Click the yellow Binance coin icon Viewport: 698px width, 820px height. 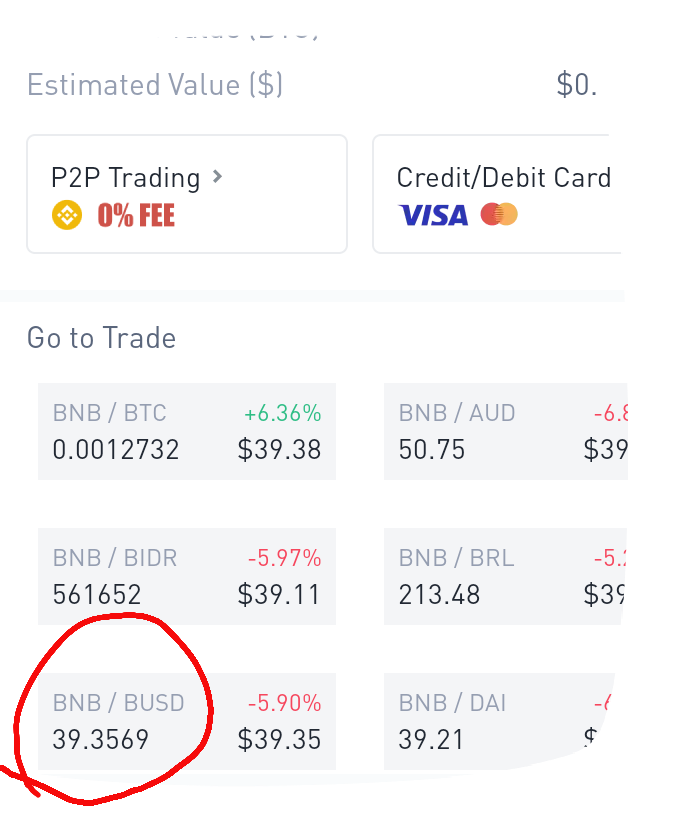[x=67, y=215]
